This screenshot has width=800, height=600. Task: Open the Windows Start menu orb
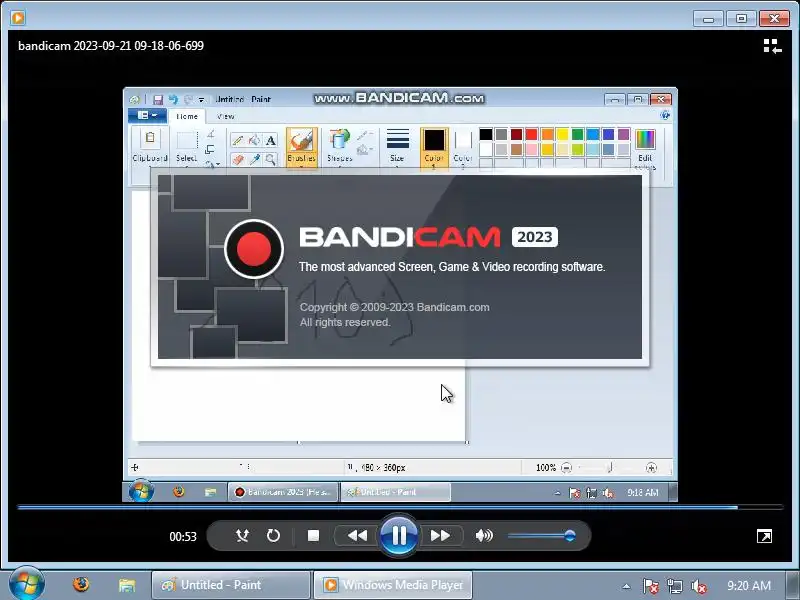pos(27,585)
